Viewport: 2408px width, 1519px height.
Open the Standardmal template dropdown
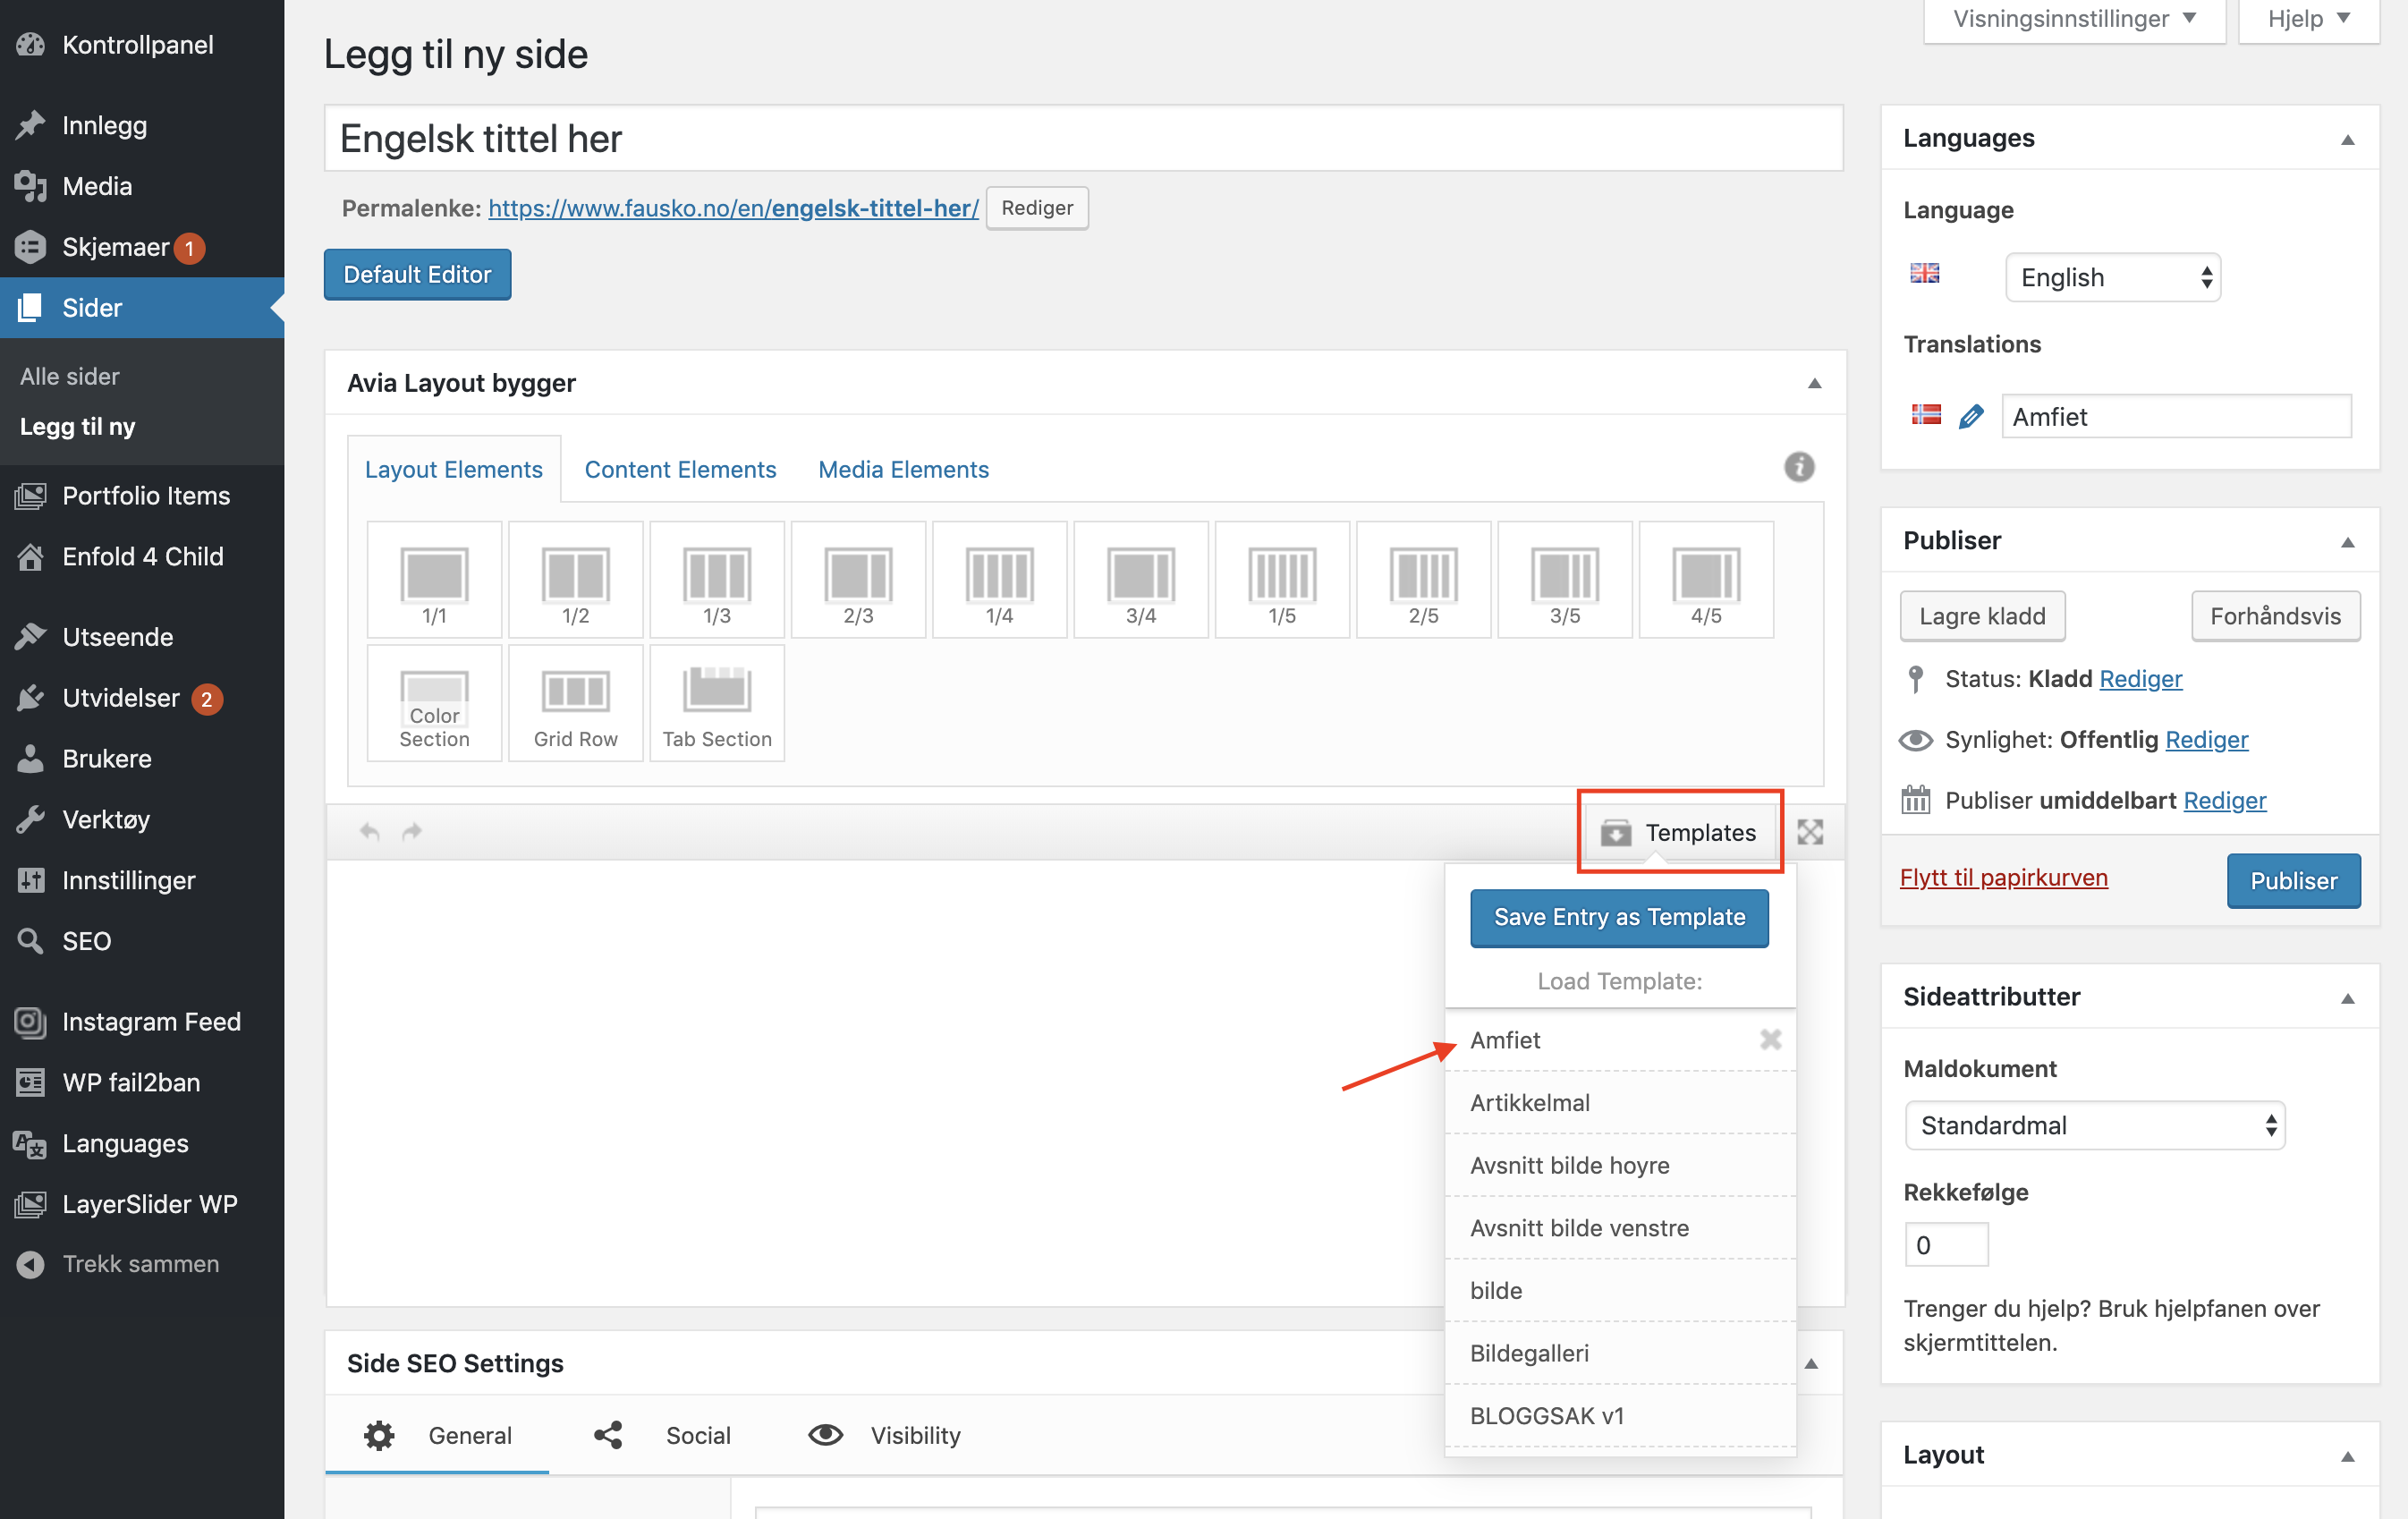point(2094,1125)
